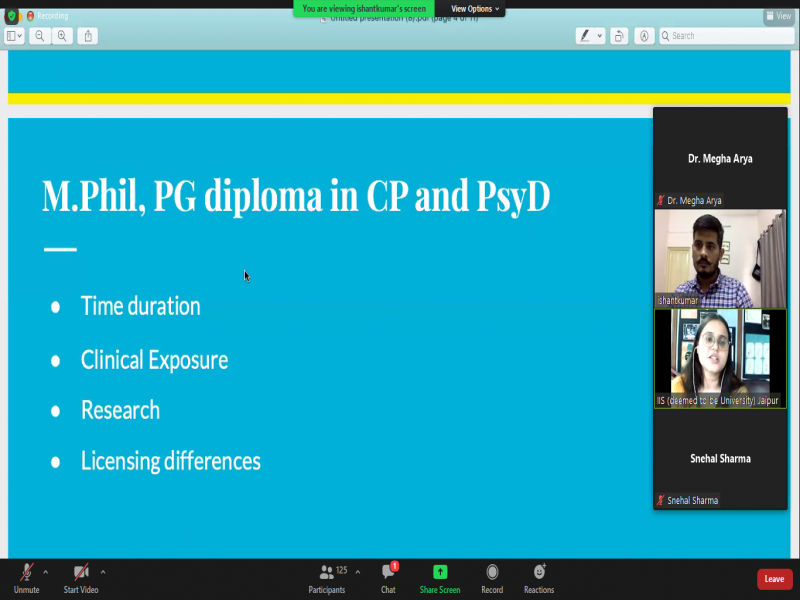The image size is (800, 600).
Task: Click the View button at top right
Action: coord(779,16)
